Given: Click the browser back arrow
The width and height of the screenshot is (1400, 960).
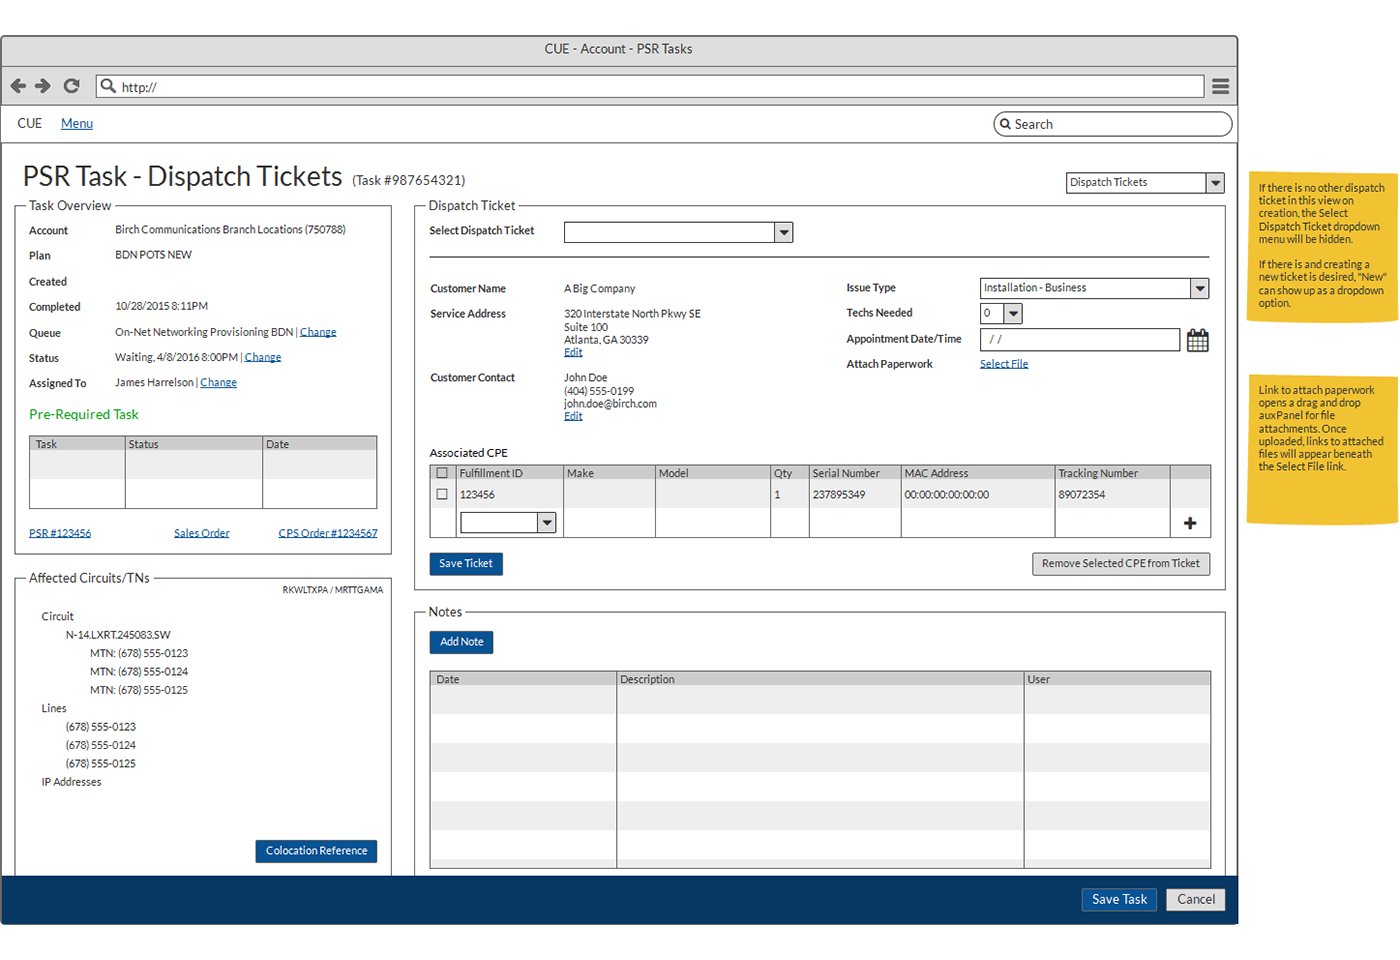Looking at the screenshot, I should pyautogui.click(x=18, y=86).
